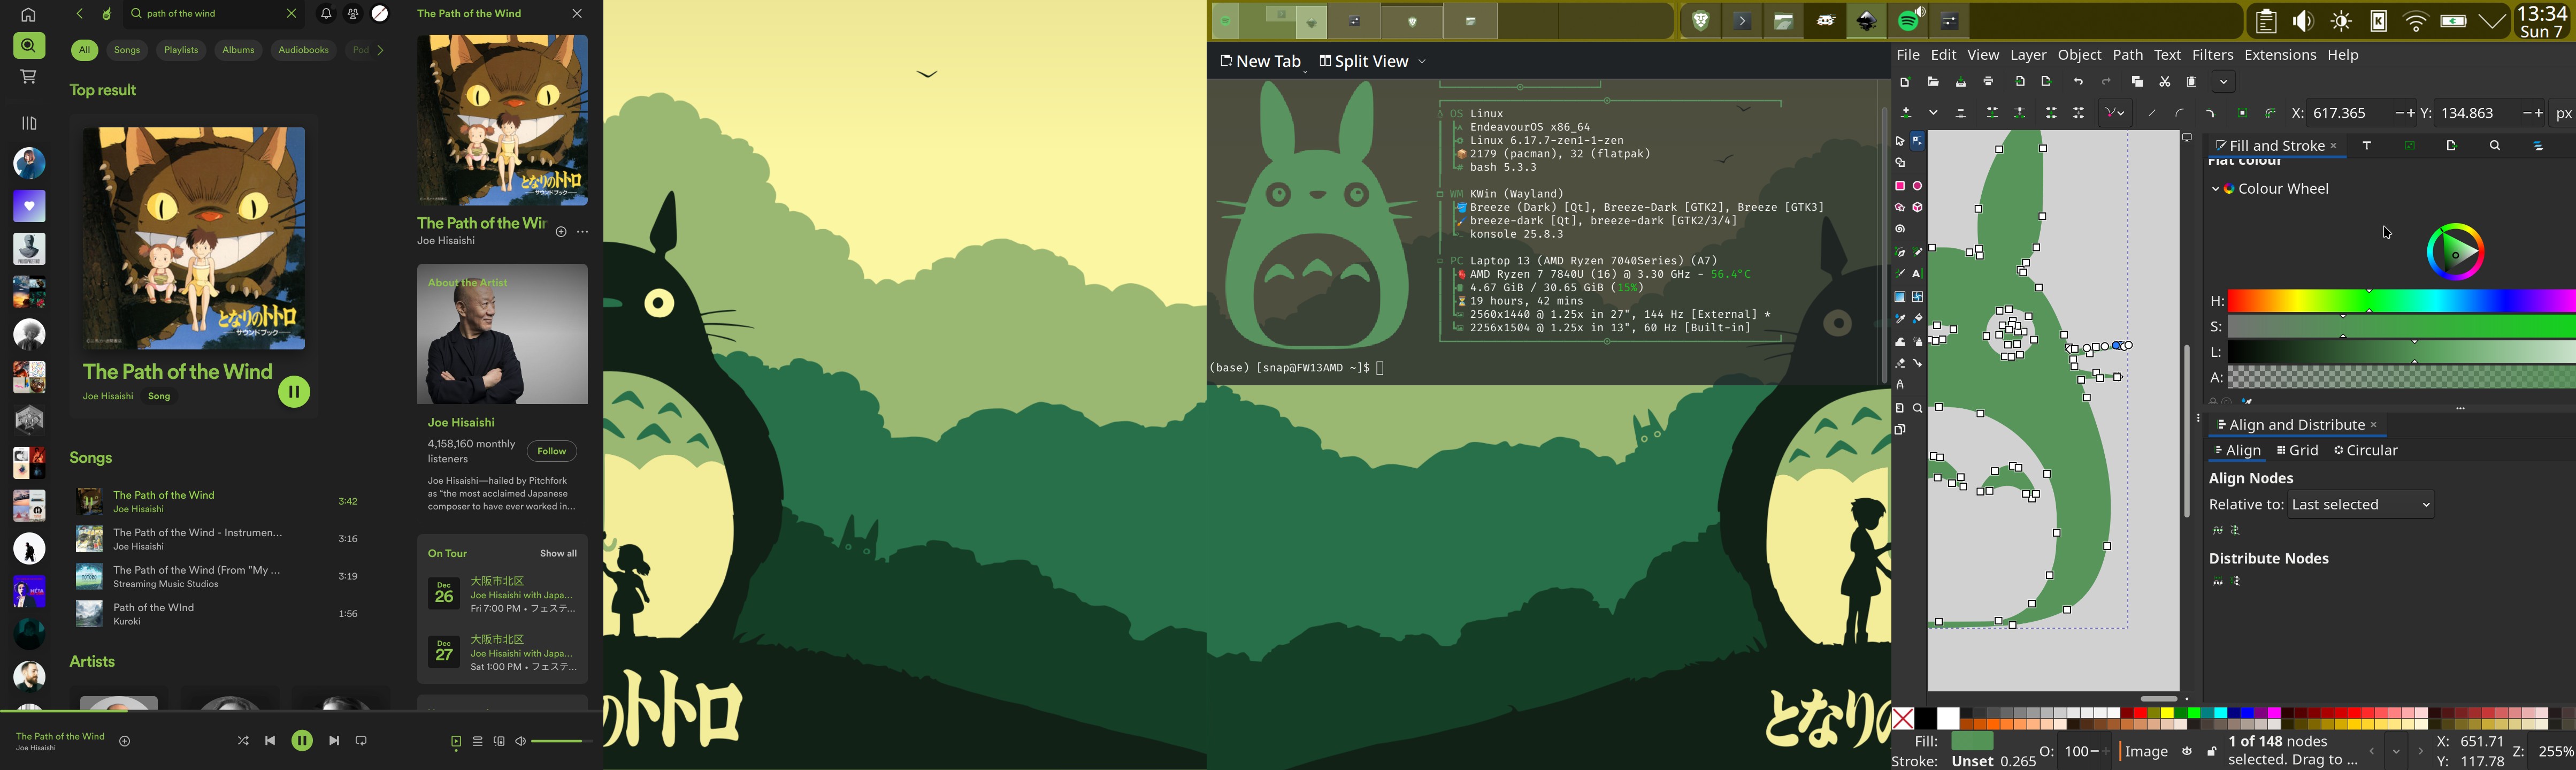Select the Star/Polygon tool in Inkscape
Image resolution: width=2576 pixels, height=770 pixels.
(x=1900, y=208)
